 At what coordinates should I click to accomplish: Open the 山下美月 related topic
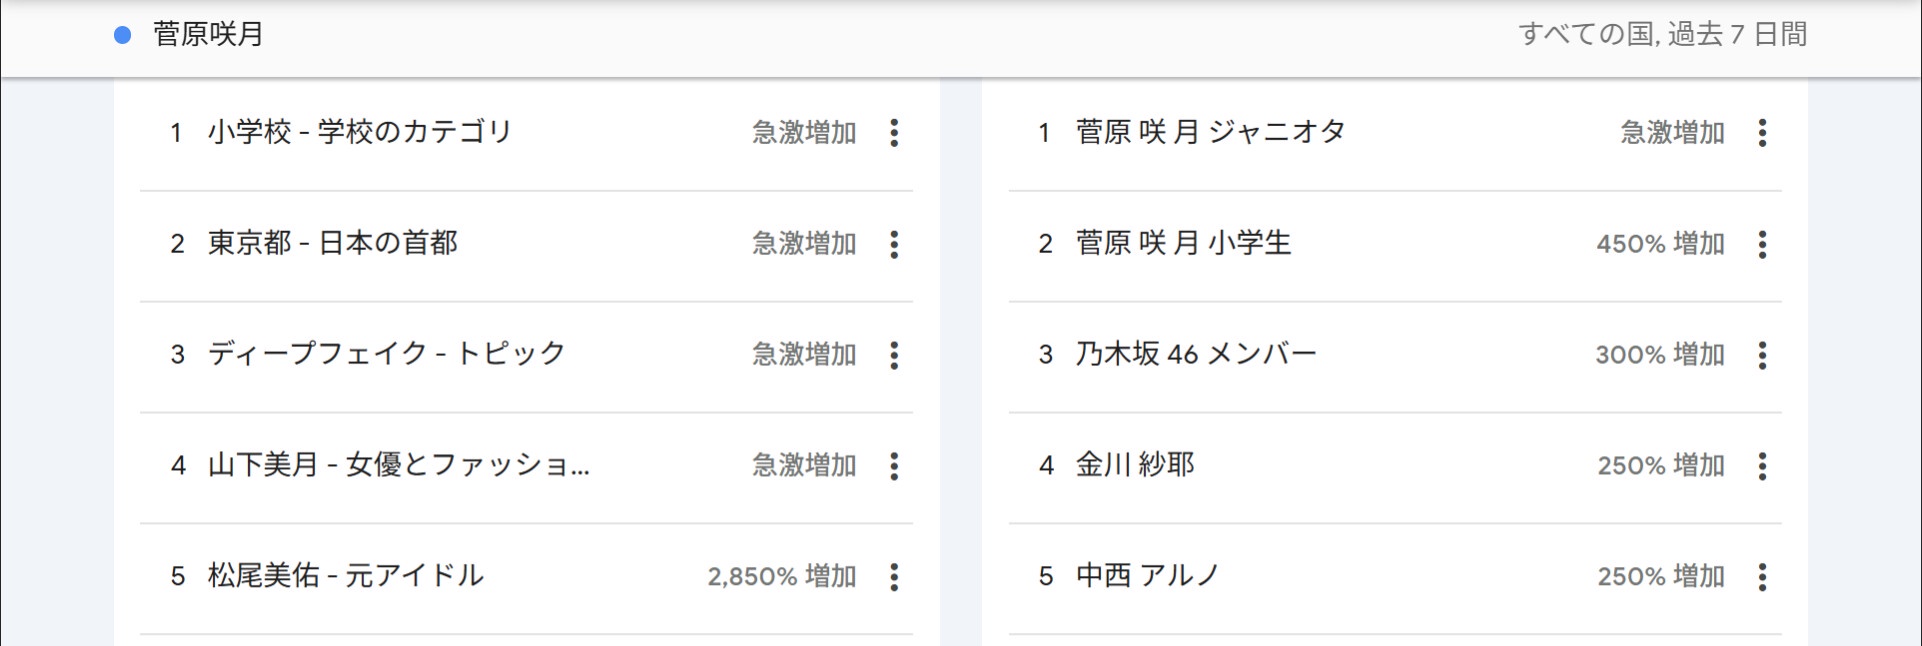click(x=398, y=466)
